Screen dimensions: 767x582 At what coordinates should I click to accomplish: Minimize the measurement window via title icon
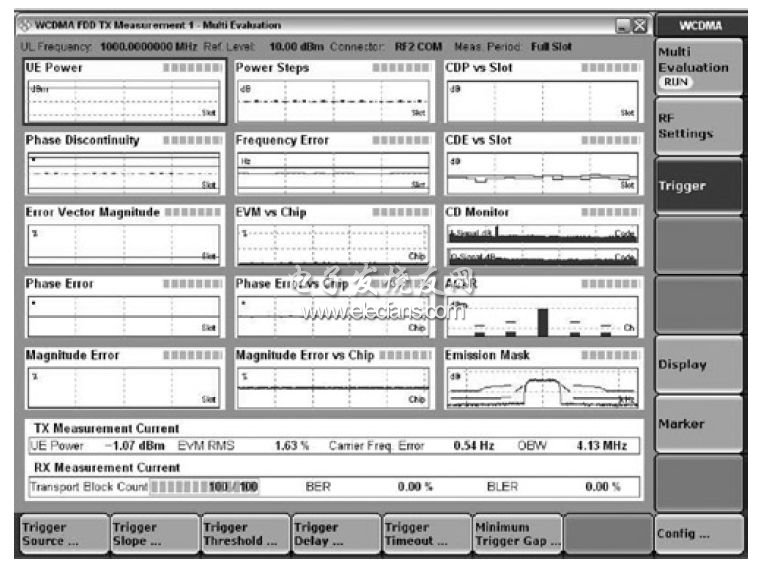point(623,24)
